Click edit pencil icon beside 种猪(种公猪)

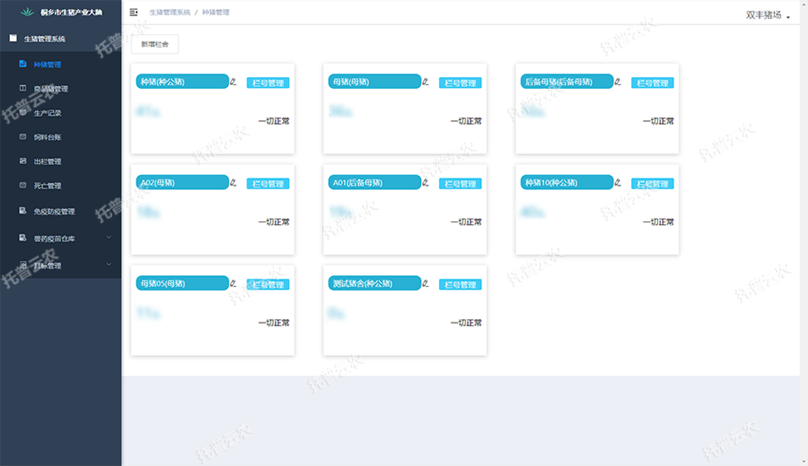click(233, 82)
